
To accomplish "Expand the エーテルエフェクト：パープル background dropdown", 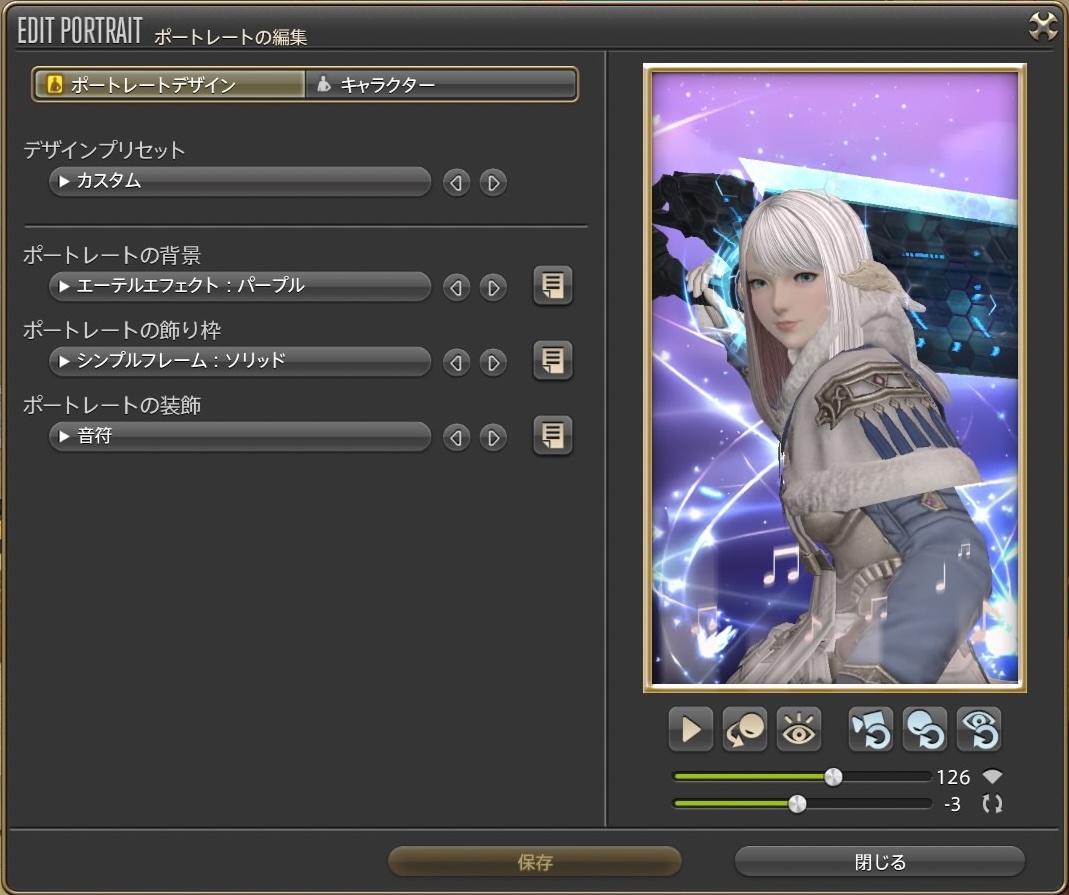I will [x=239, y=287].
